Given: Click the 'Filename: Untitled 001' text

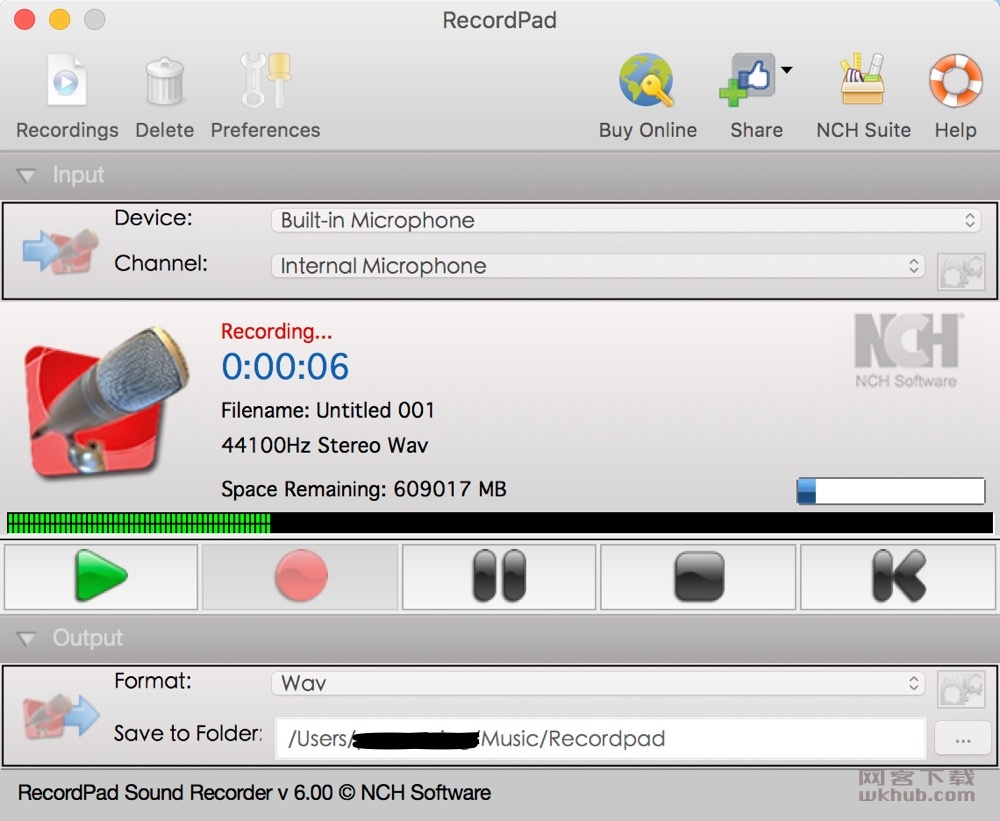Looking at the screenshot, I should (328, 410).
